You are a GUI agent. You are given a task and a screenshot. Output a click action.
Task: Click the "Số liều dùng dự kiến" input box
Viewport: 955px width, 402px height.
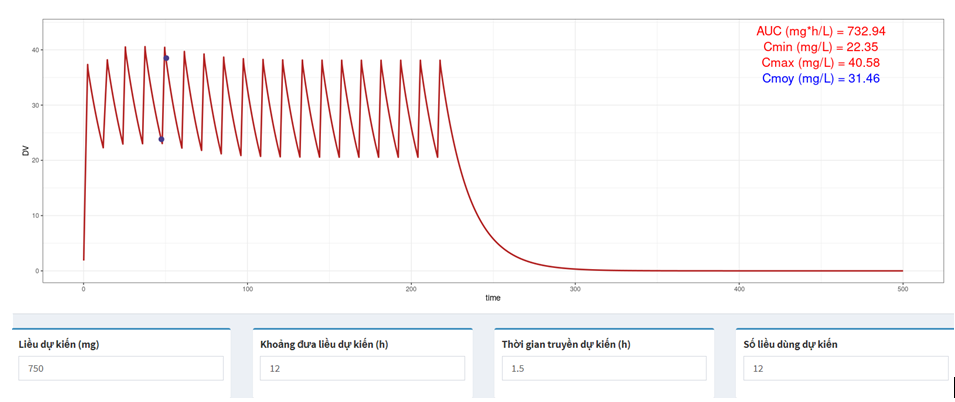845,369
